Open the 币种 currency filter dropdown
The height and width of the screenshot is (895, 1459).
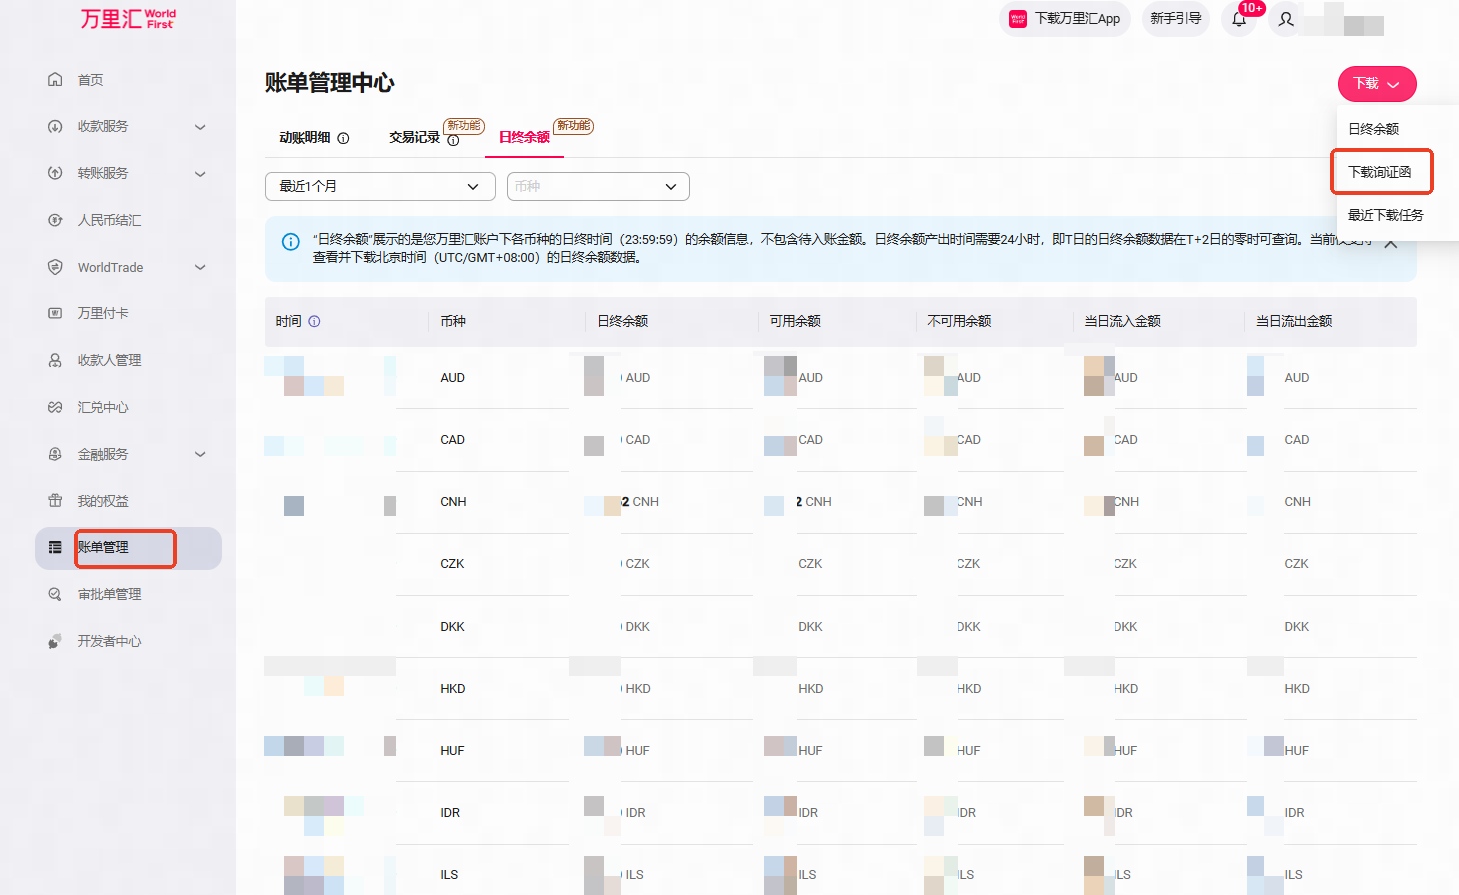[598, 186]
